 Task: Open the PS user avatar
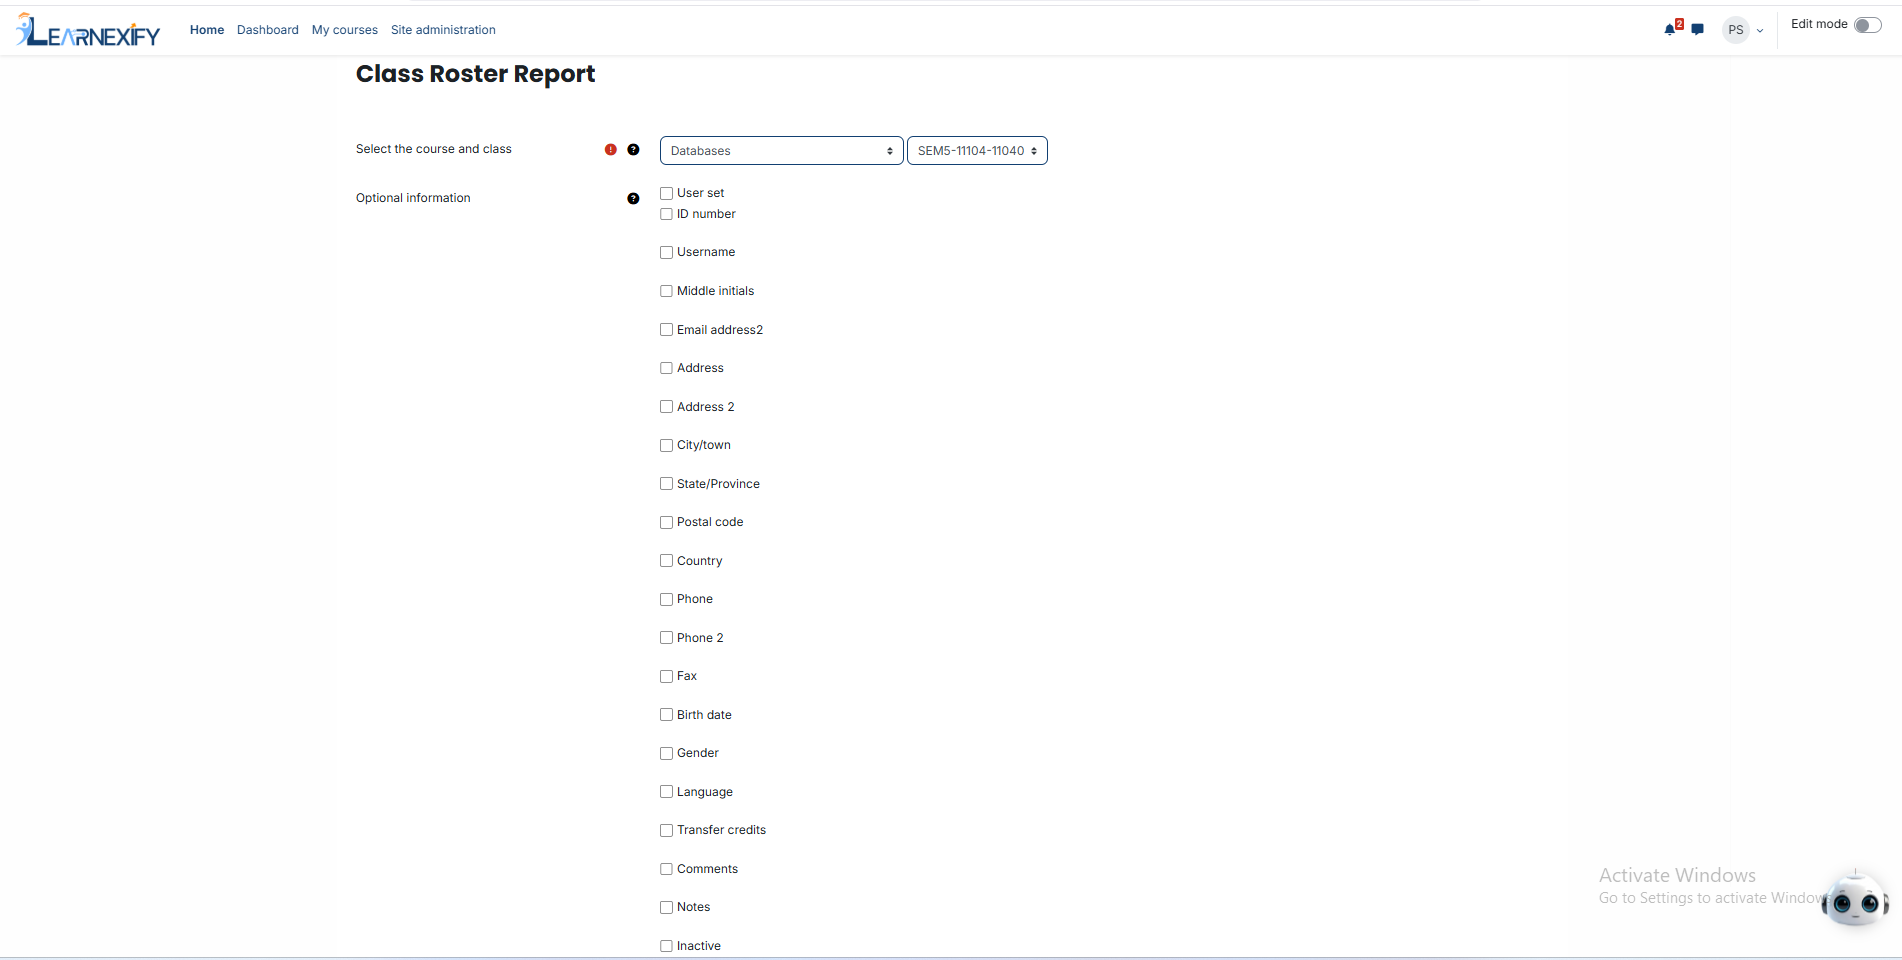(1736, 30)
